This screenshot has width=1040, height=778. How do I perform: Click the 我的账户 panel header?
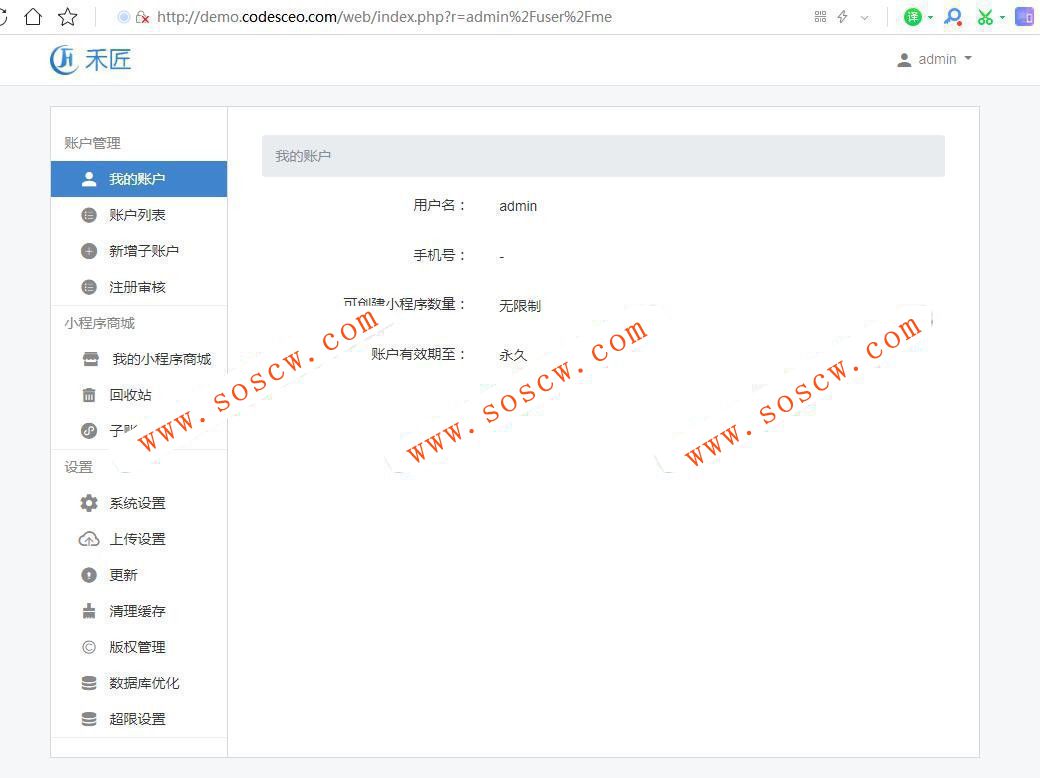[x=603, y=156]
